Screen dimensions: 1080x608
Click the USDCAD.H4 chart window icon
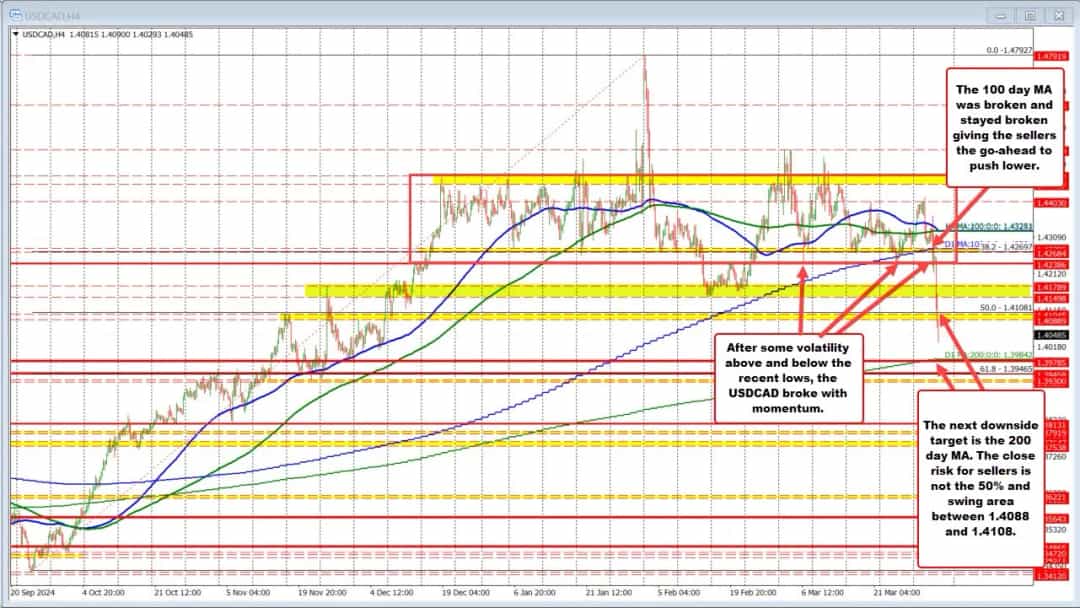(16, 13)
